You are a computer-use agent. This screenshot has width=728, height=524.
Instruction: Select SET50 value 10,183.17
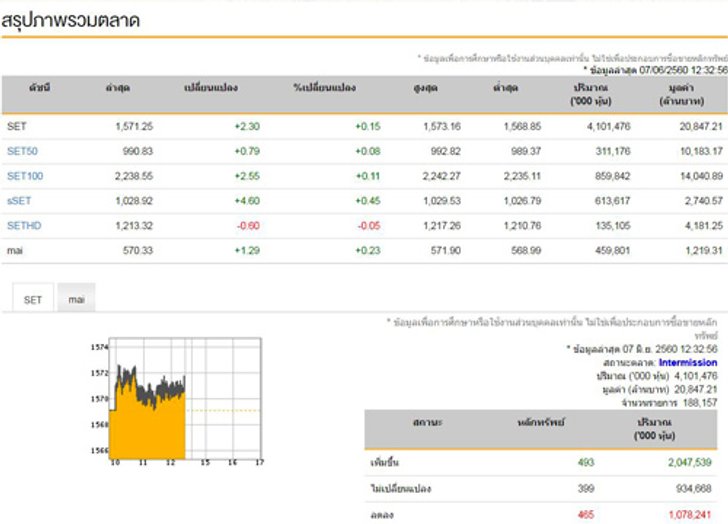coord(701,151)
